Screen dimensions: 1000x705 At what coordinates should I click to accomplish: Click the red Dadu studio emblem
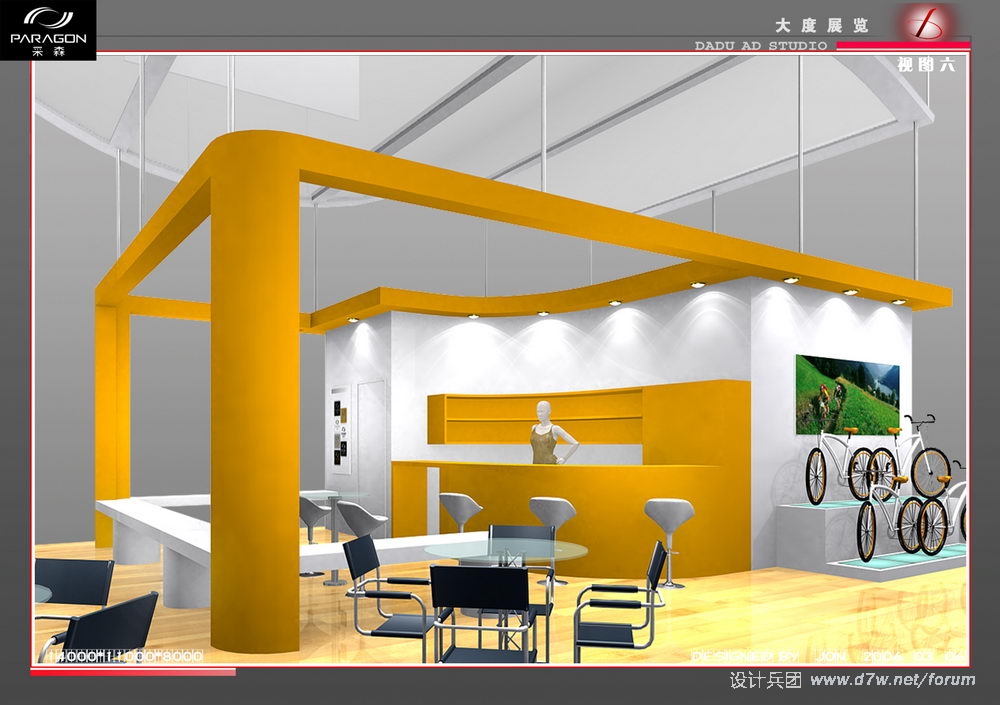(925, 21)
